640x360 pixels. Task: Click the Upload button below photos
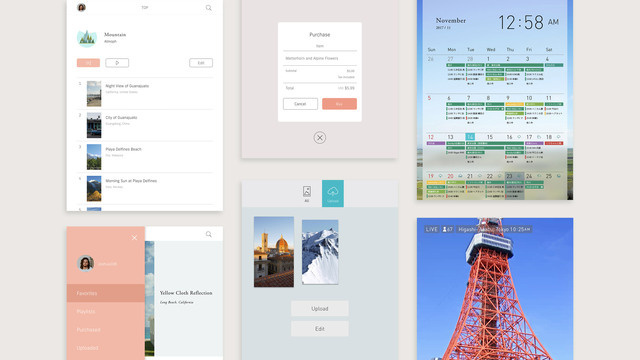pyautogui.click(x=320, y=309)
